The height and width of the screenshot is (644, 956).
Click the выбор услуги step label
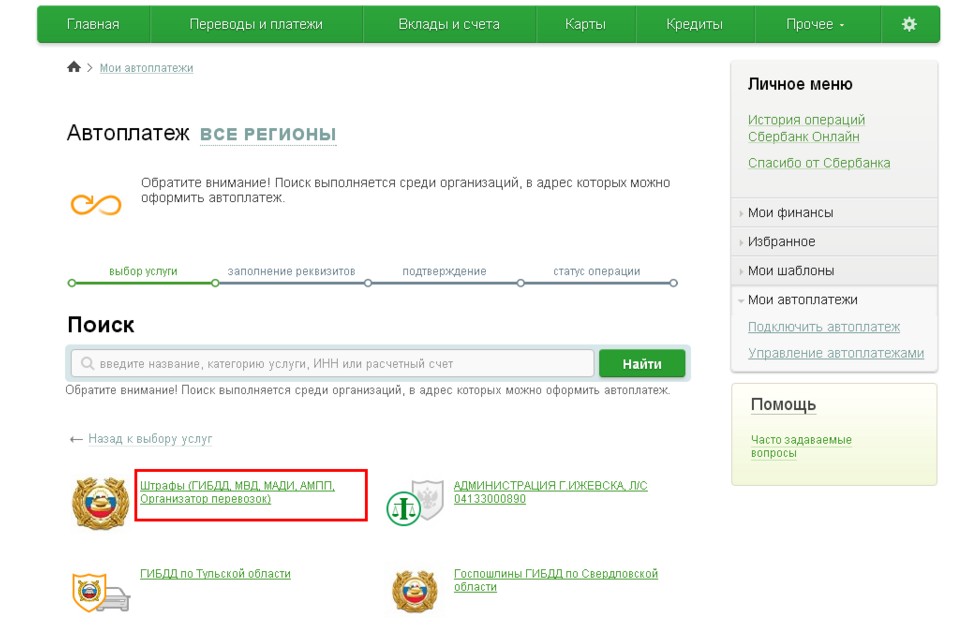143,271
